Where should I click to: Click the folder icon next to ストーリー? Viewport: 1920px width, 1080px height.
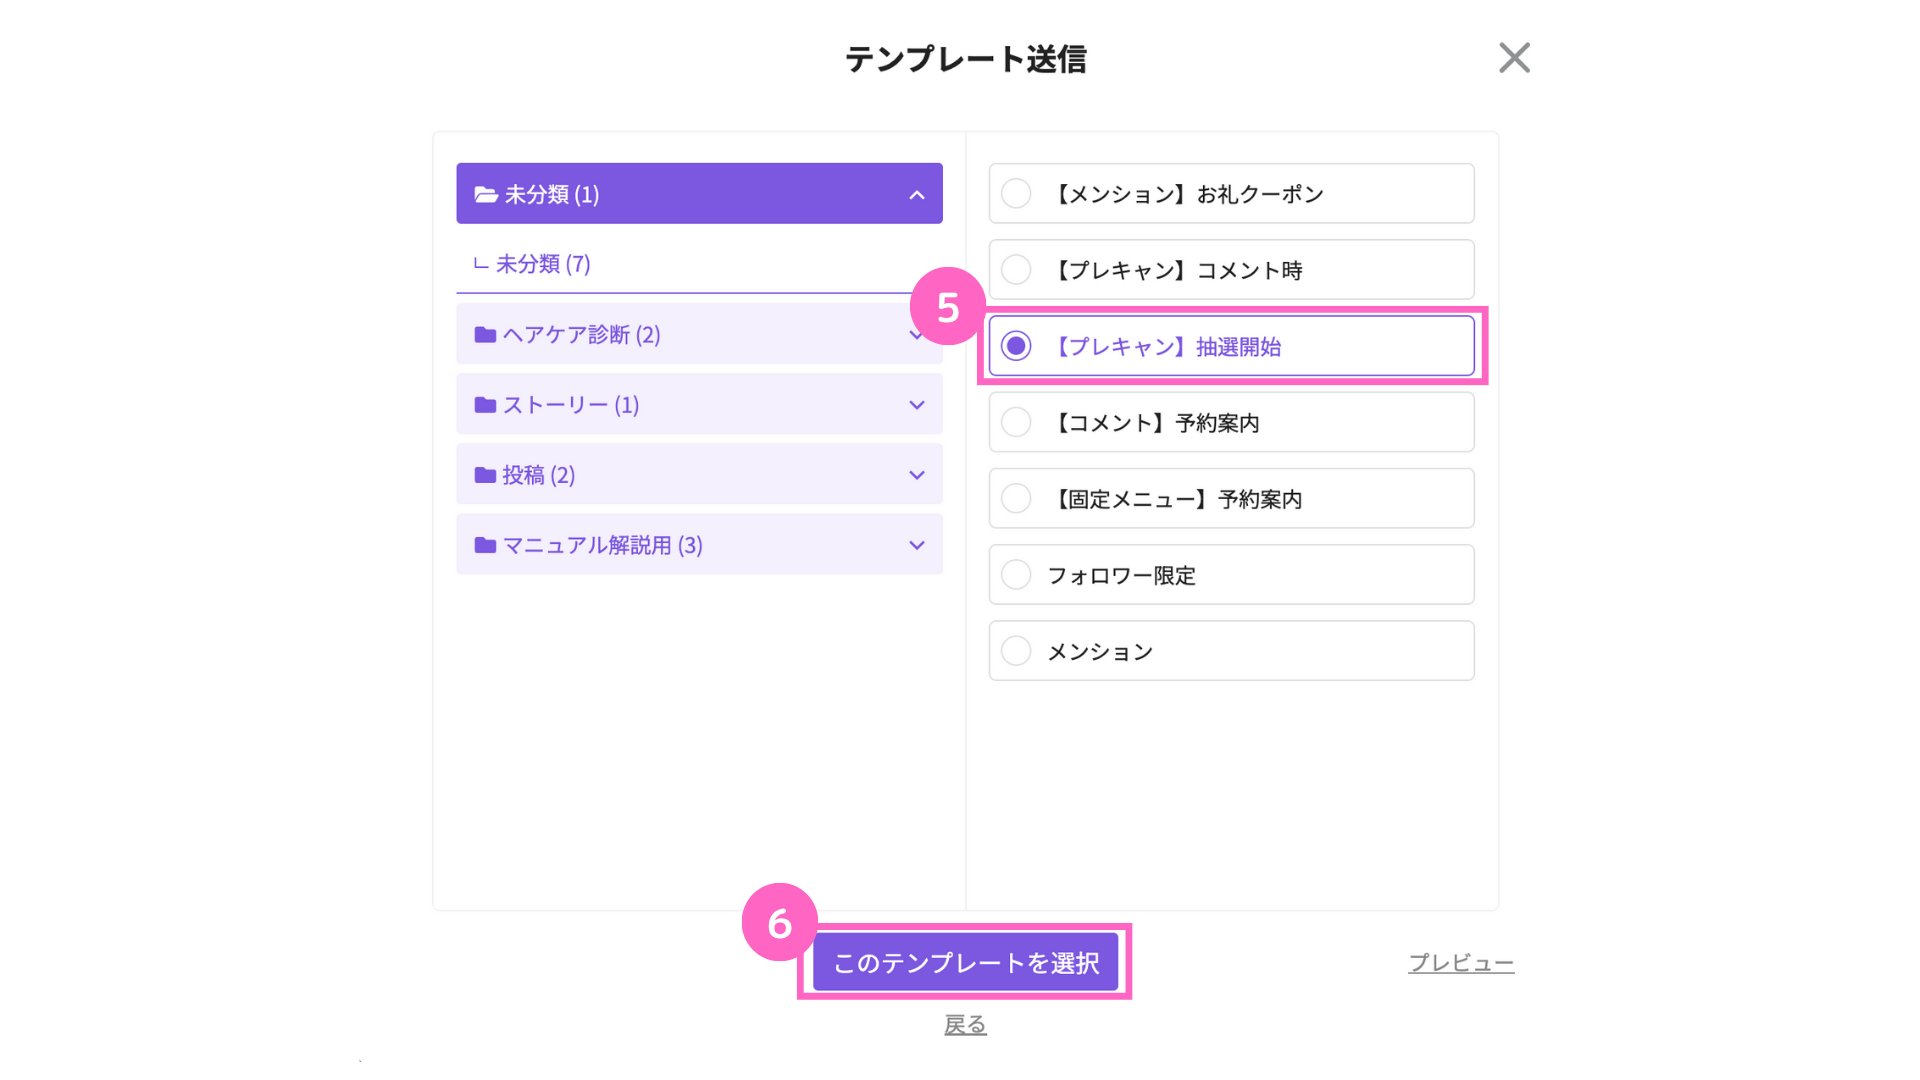[x=485, y=405]
